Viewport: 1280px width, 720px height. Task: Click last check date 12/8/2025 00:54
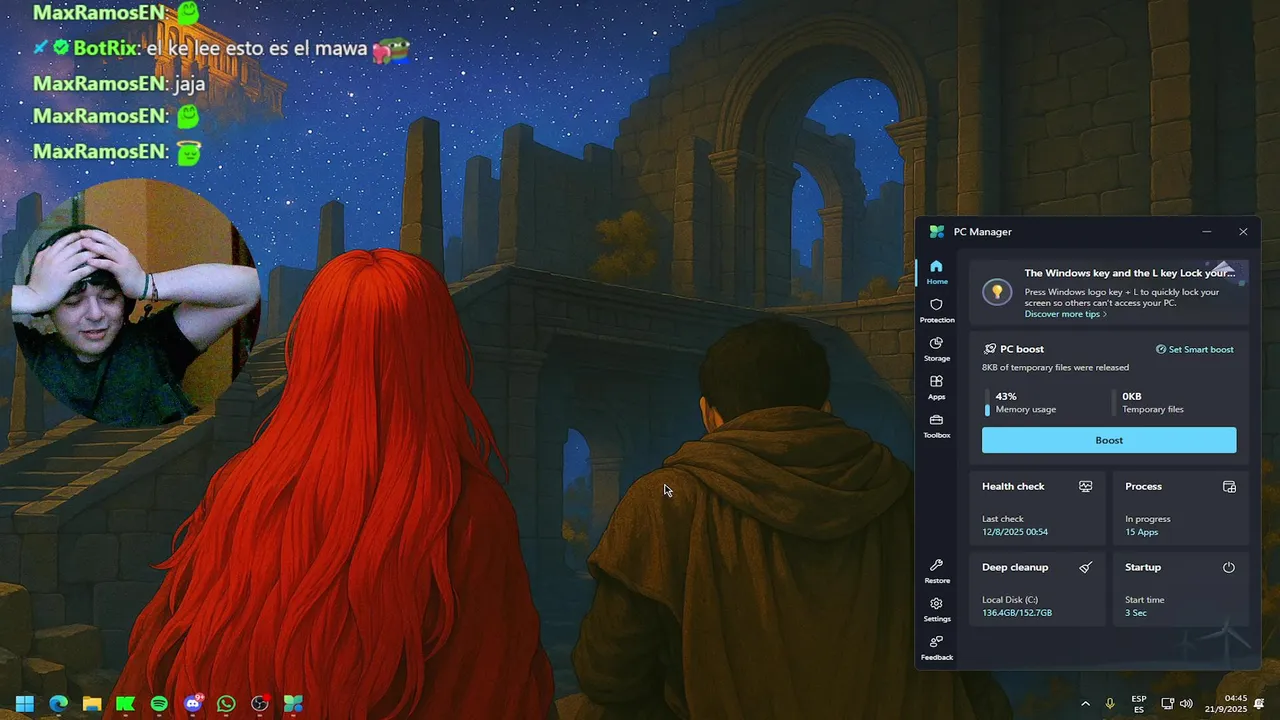tap(1015, 532)
